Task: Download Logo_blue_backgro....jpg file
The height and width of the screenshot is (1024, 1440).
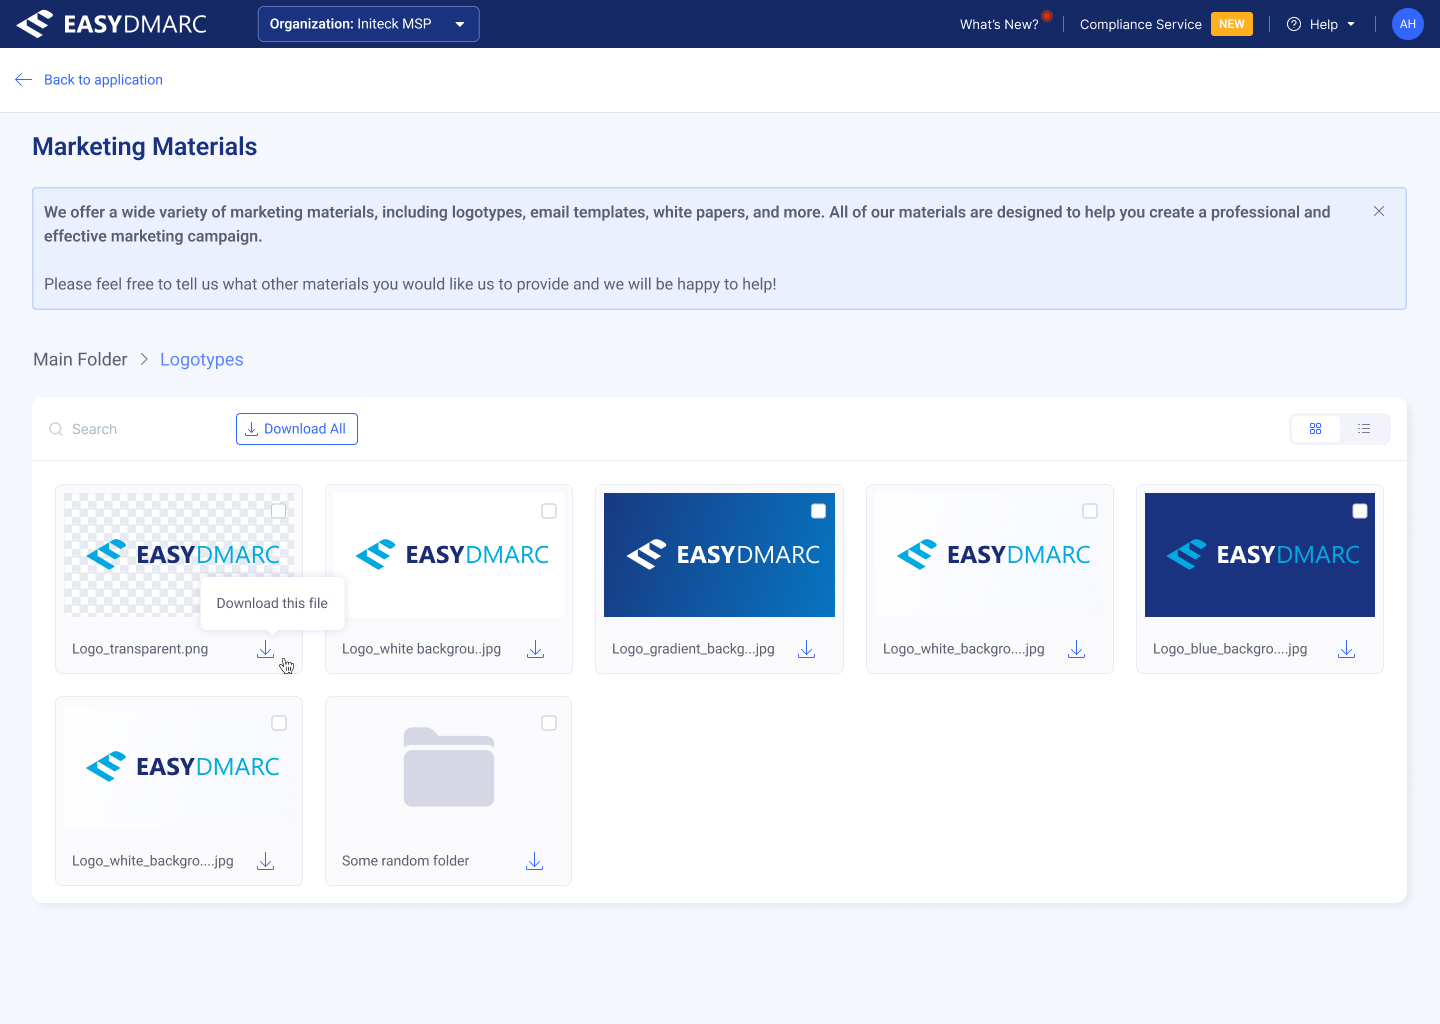Action: 1347,650
